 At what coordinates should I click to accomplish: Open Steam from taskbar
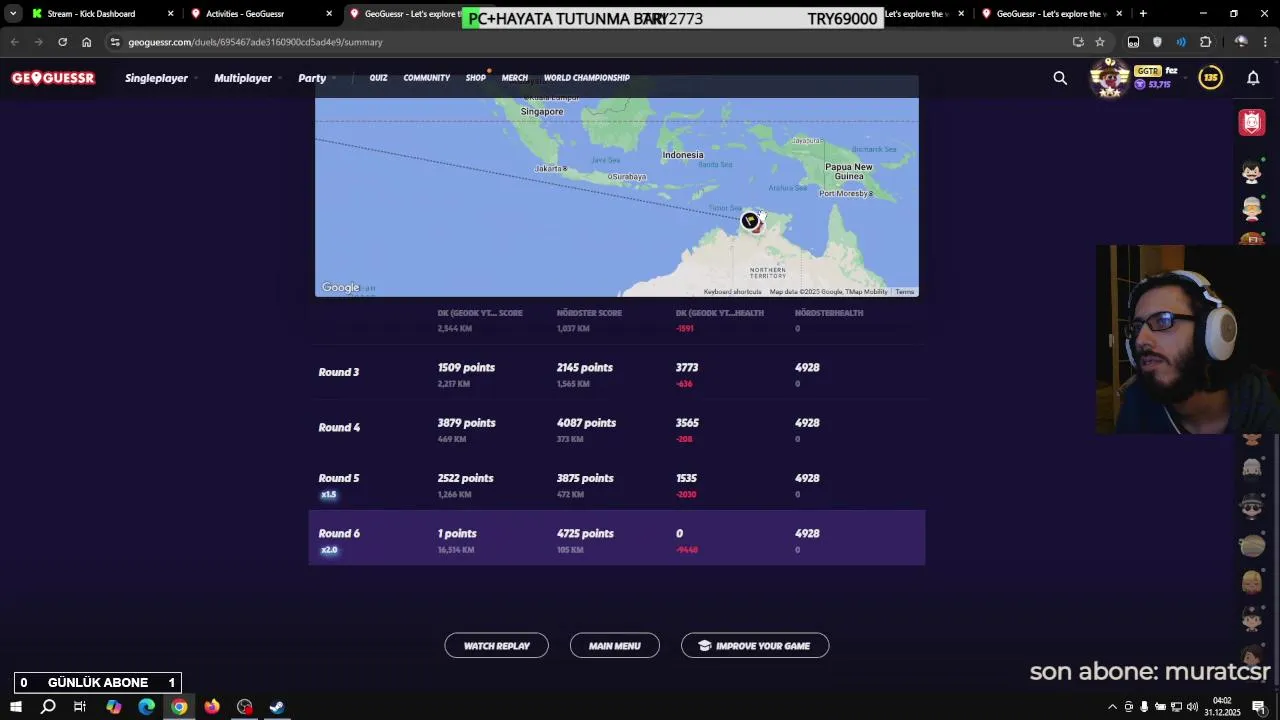click(x=277, y=707)
